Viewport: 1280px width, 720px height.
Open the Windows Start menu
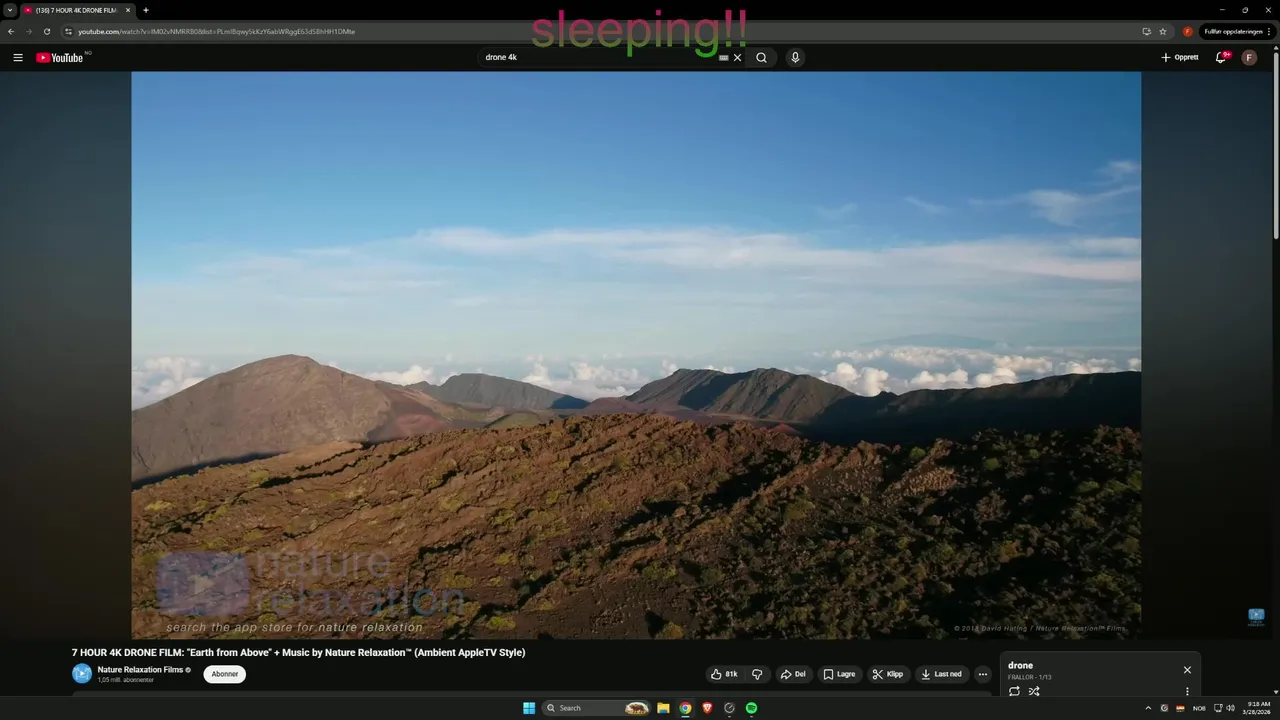529,708
